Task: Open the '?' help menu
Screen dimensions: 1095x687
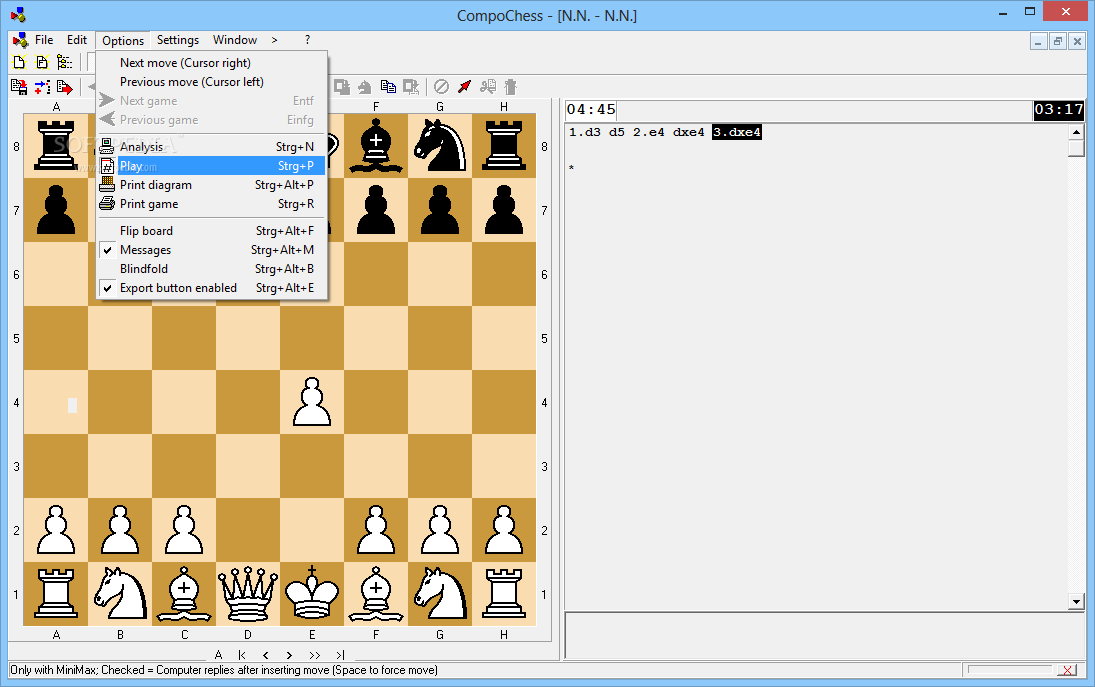Action: coord(307,40)
